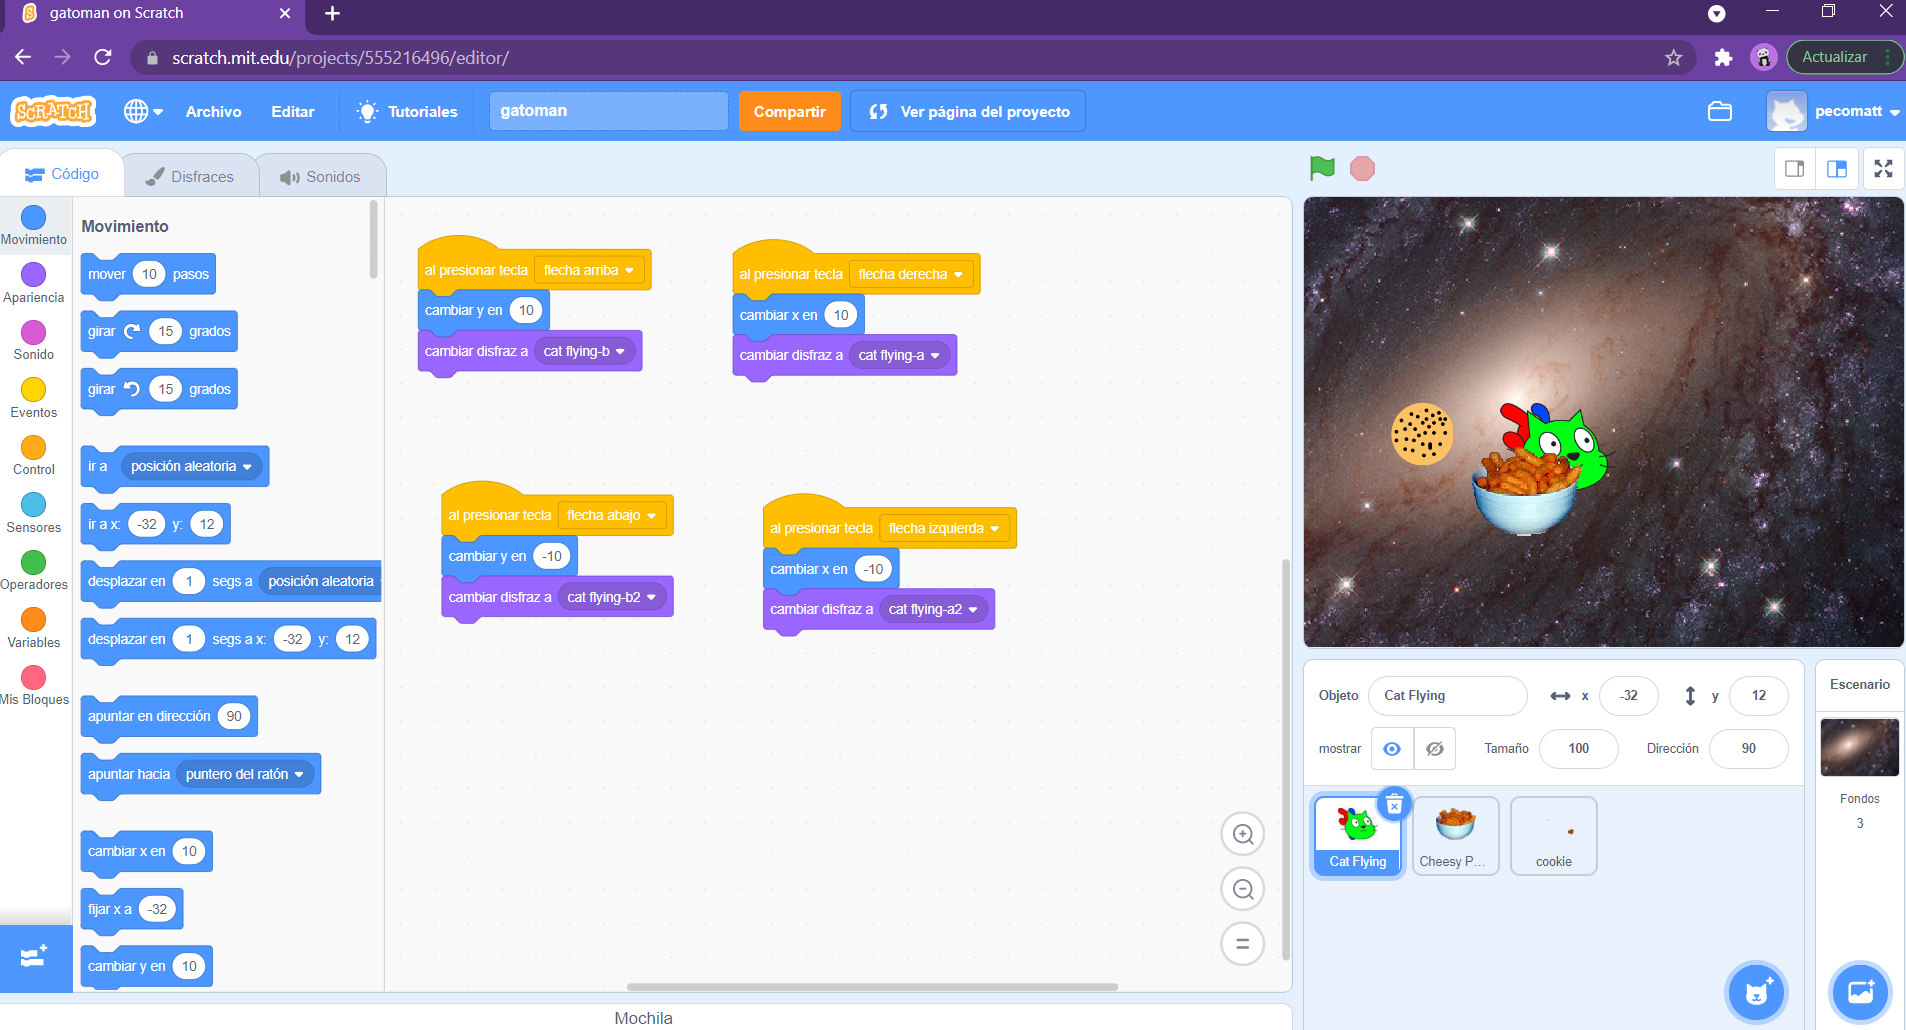Click the Tamaño size field
This screenshot has width=1906, height=1030.
point(1579,748)
